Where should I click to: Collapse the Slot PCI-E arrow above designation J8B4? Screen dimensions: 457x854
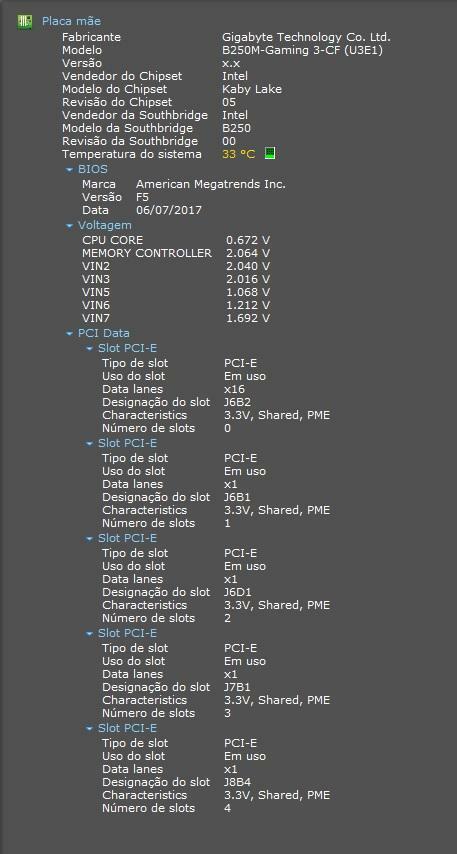(89, 729)
